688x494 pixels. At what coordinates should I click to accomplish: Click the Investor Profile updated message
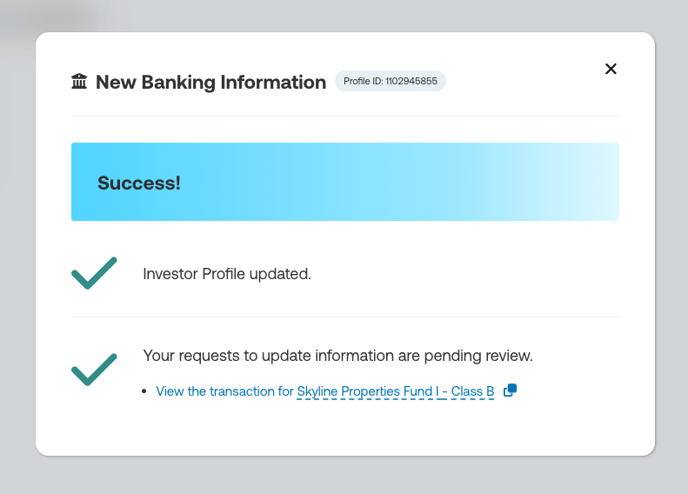(227, 274)
